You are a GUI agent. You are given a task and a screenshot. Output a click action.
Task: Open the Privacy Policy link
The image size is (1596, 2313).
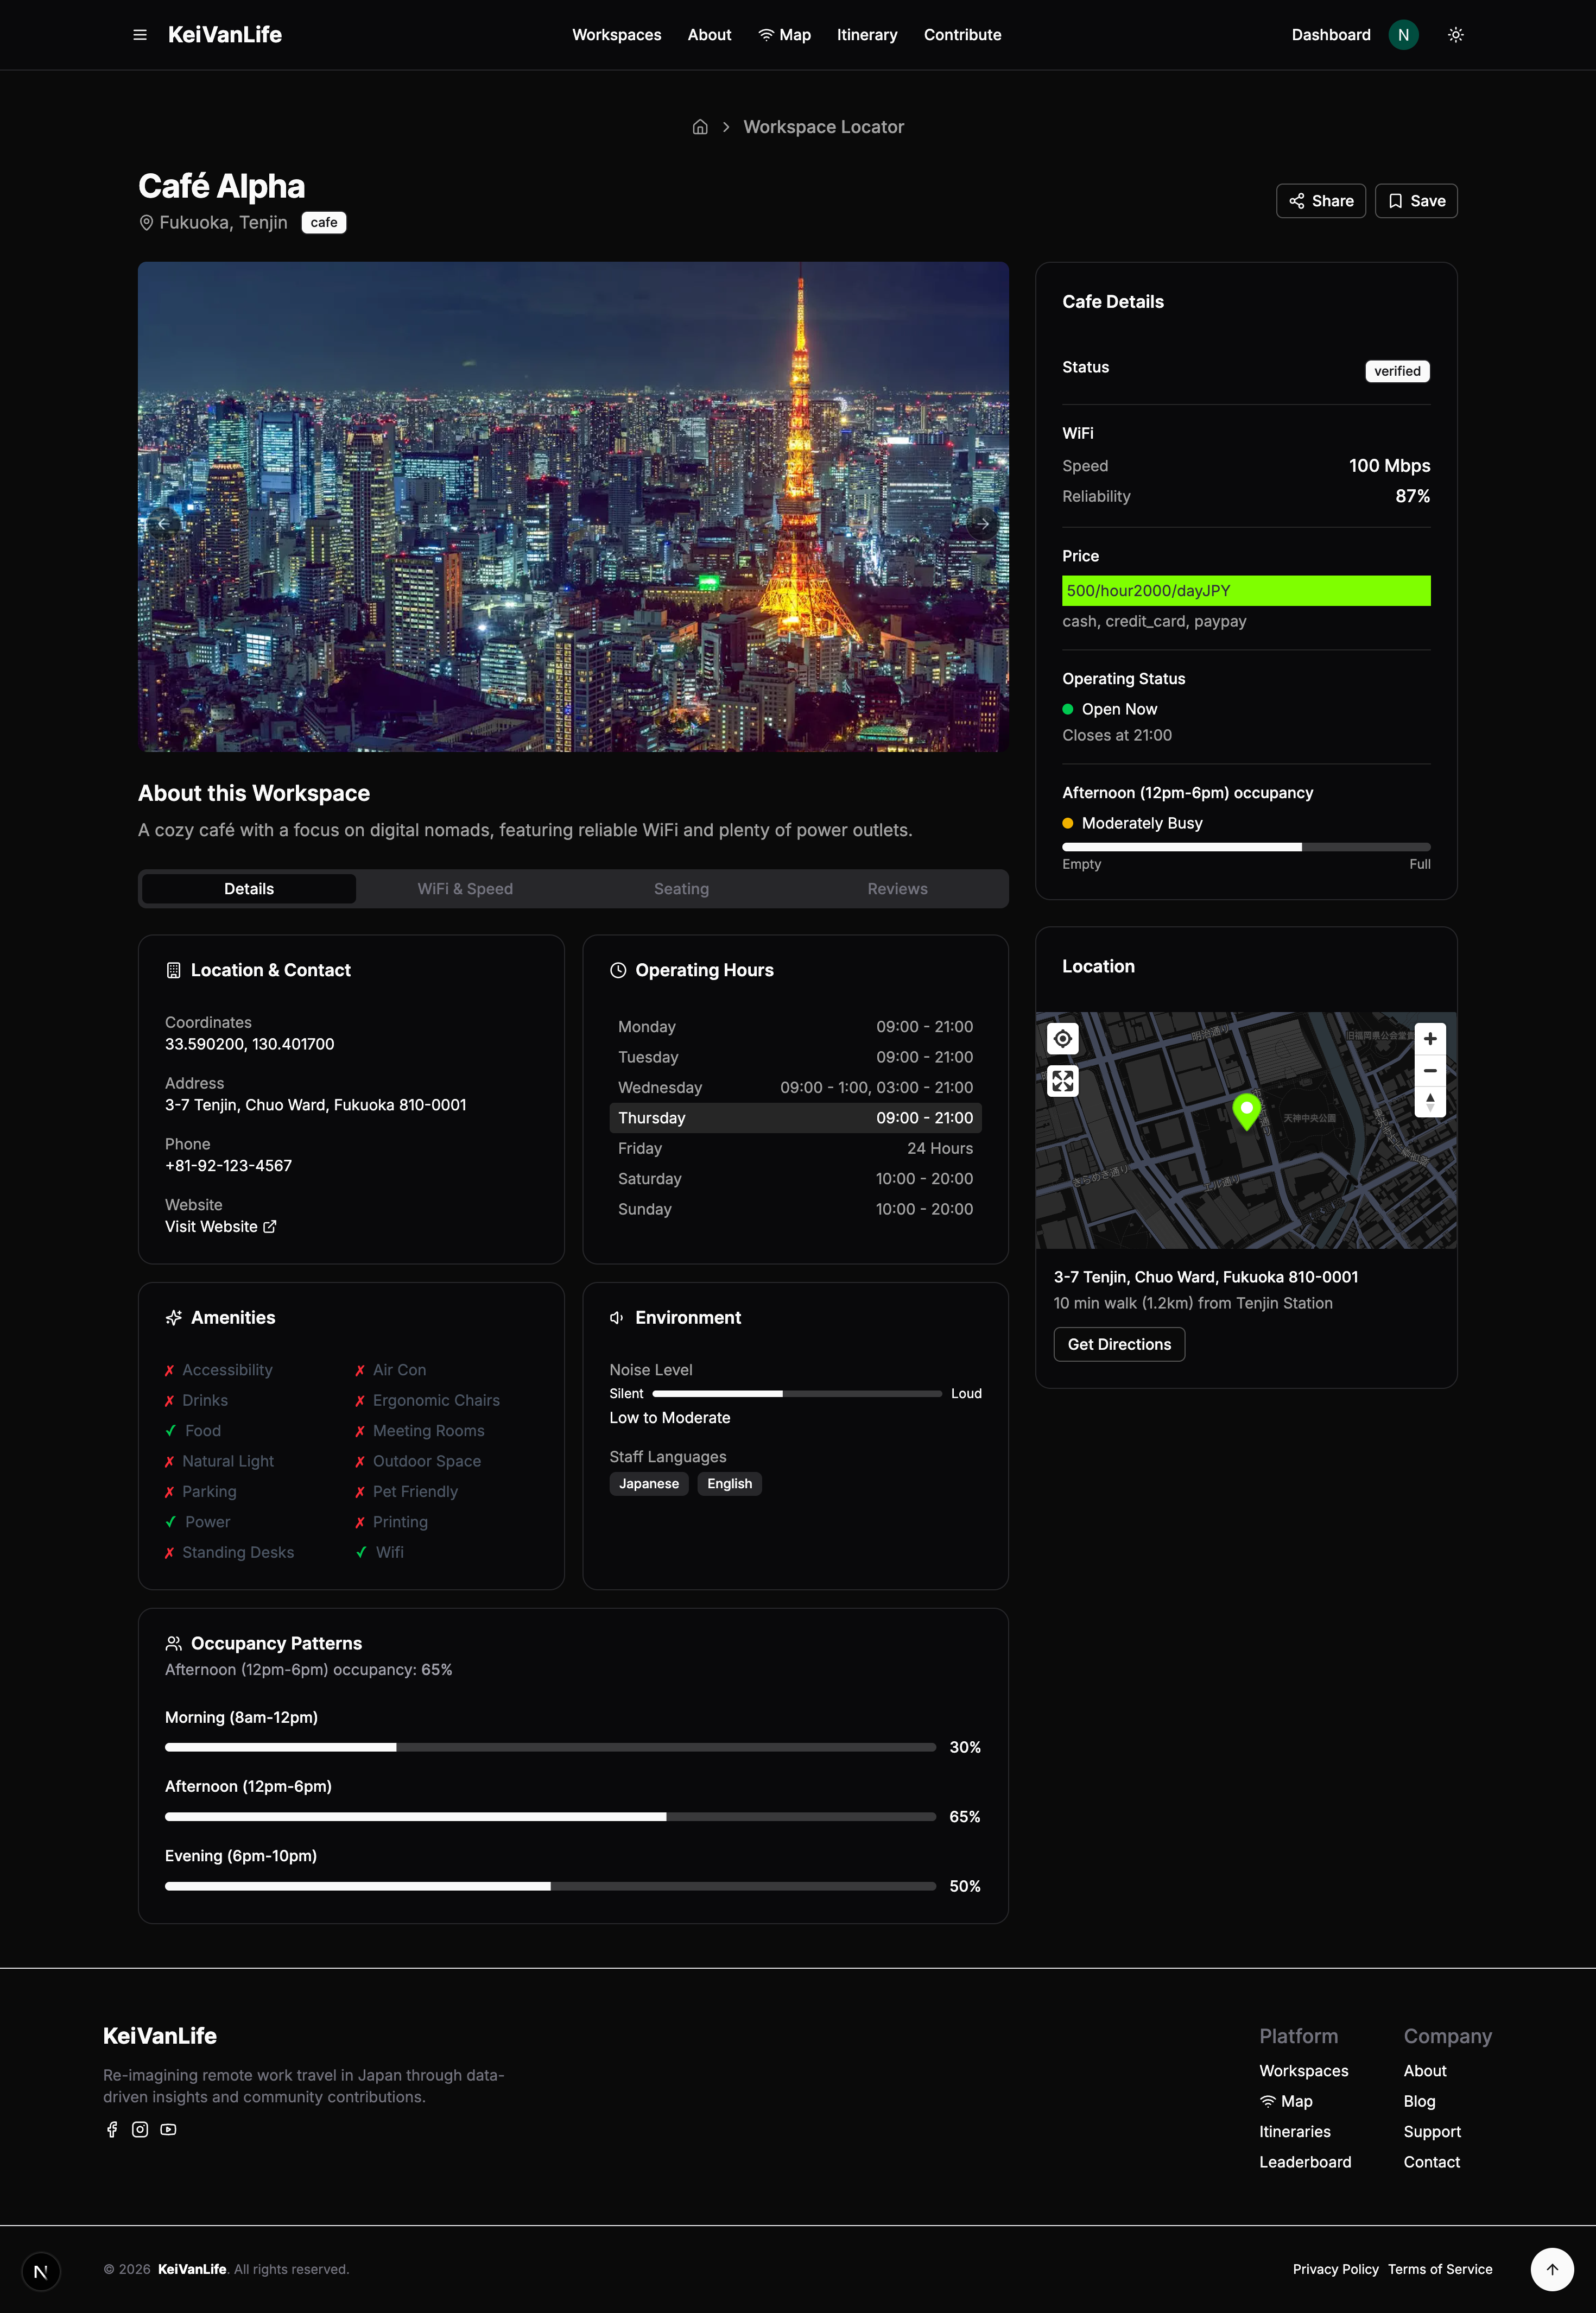pos(1335,2269)
